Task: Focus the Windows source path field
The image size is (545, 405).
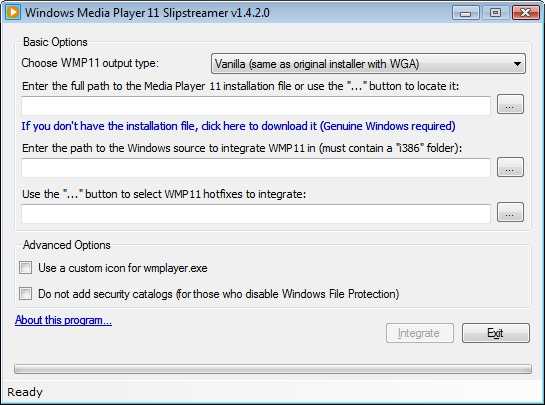Action: click(256, 168)
